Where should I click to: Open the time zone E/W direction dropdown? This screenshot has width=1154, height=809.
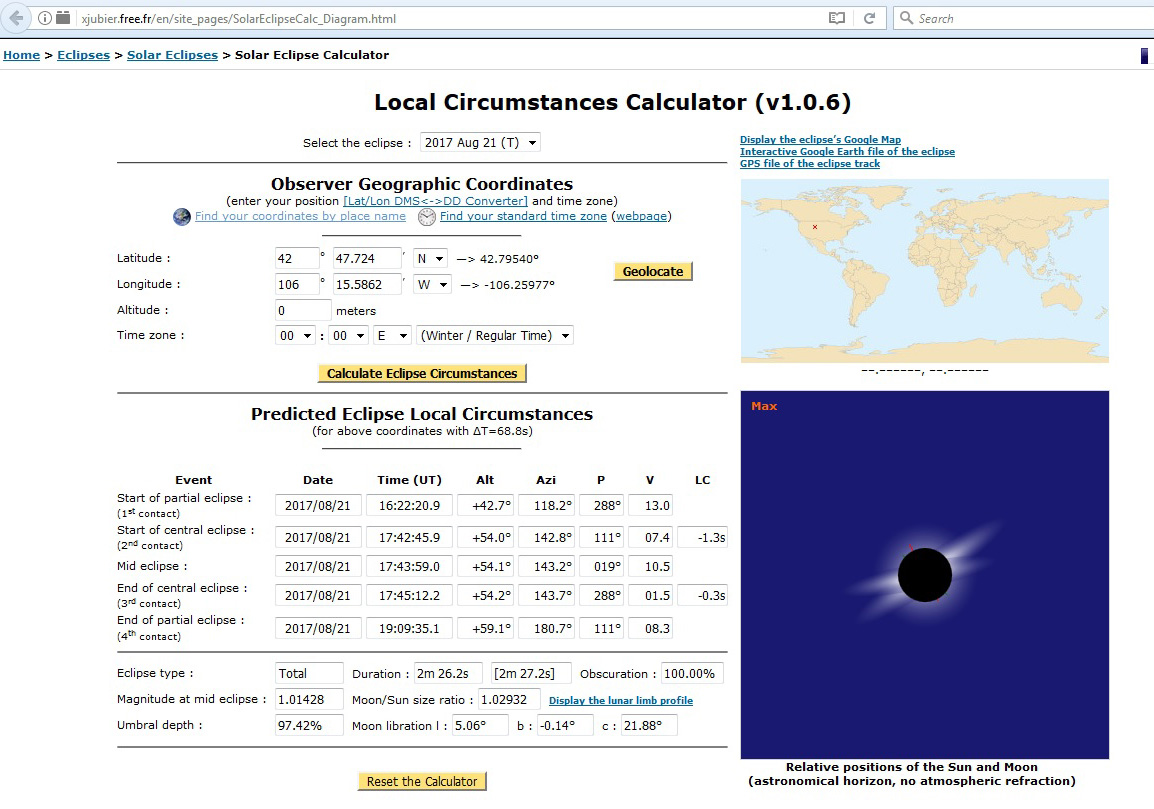(x=392, y=336)
